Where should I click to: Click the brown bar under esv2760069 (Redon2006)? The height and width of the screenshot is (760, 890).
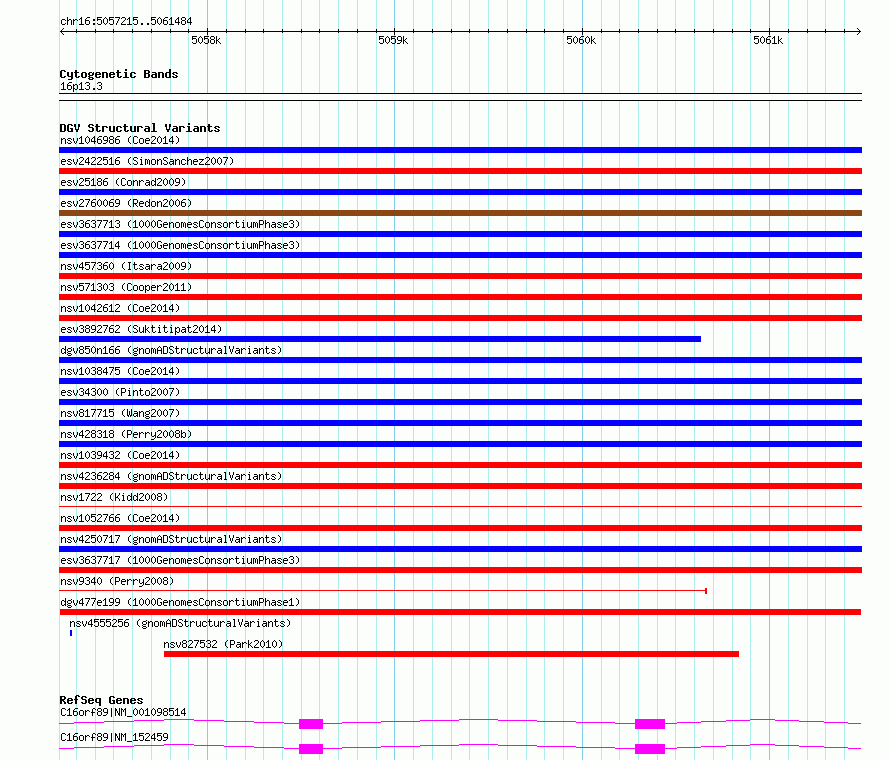[460, 213]
